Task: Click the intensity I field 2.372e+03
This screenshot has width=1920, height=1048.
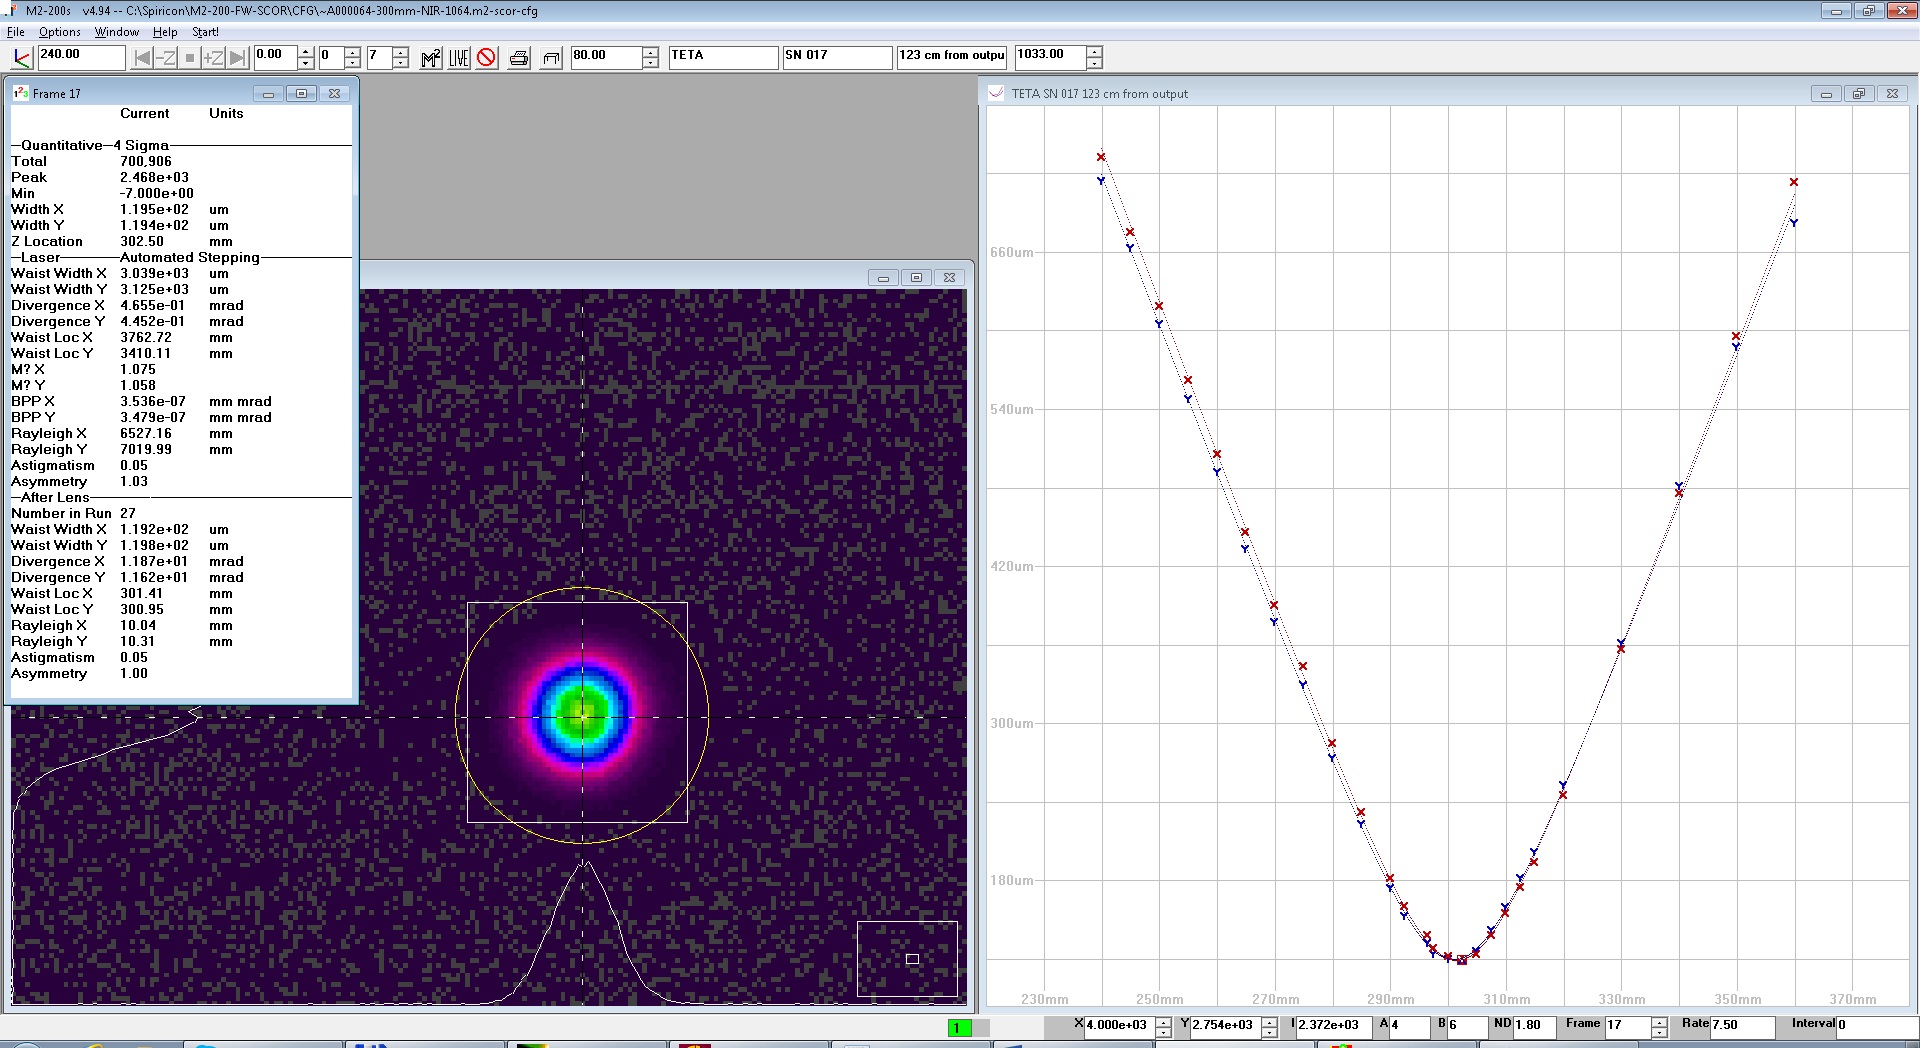Action: click(1335, 1027)
